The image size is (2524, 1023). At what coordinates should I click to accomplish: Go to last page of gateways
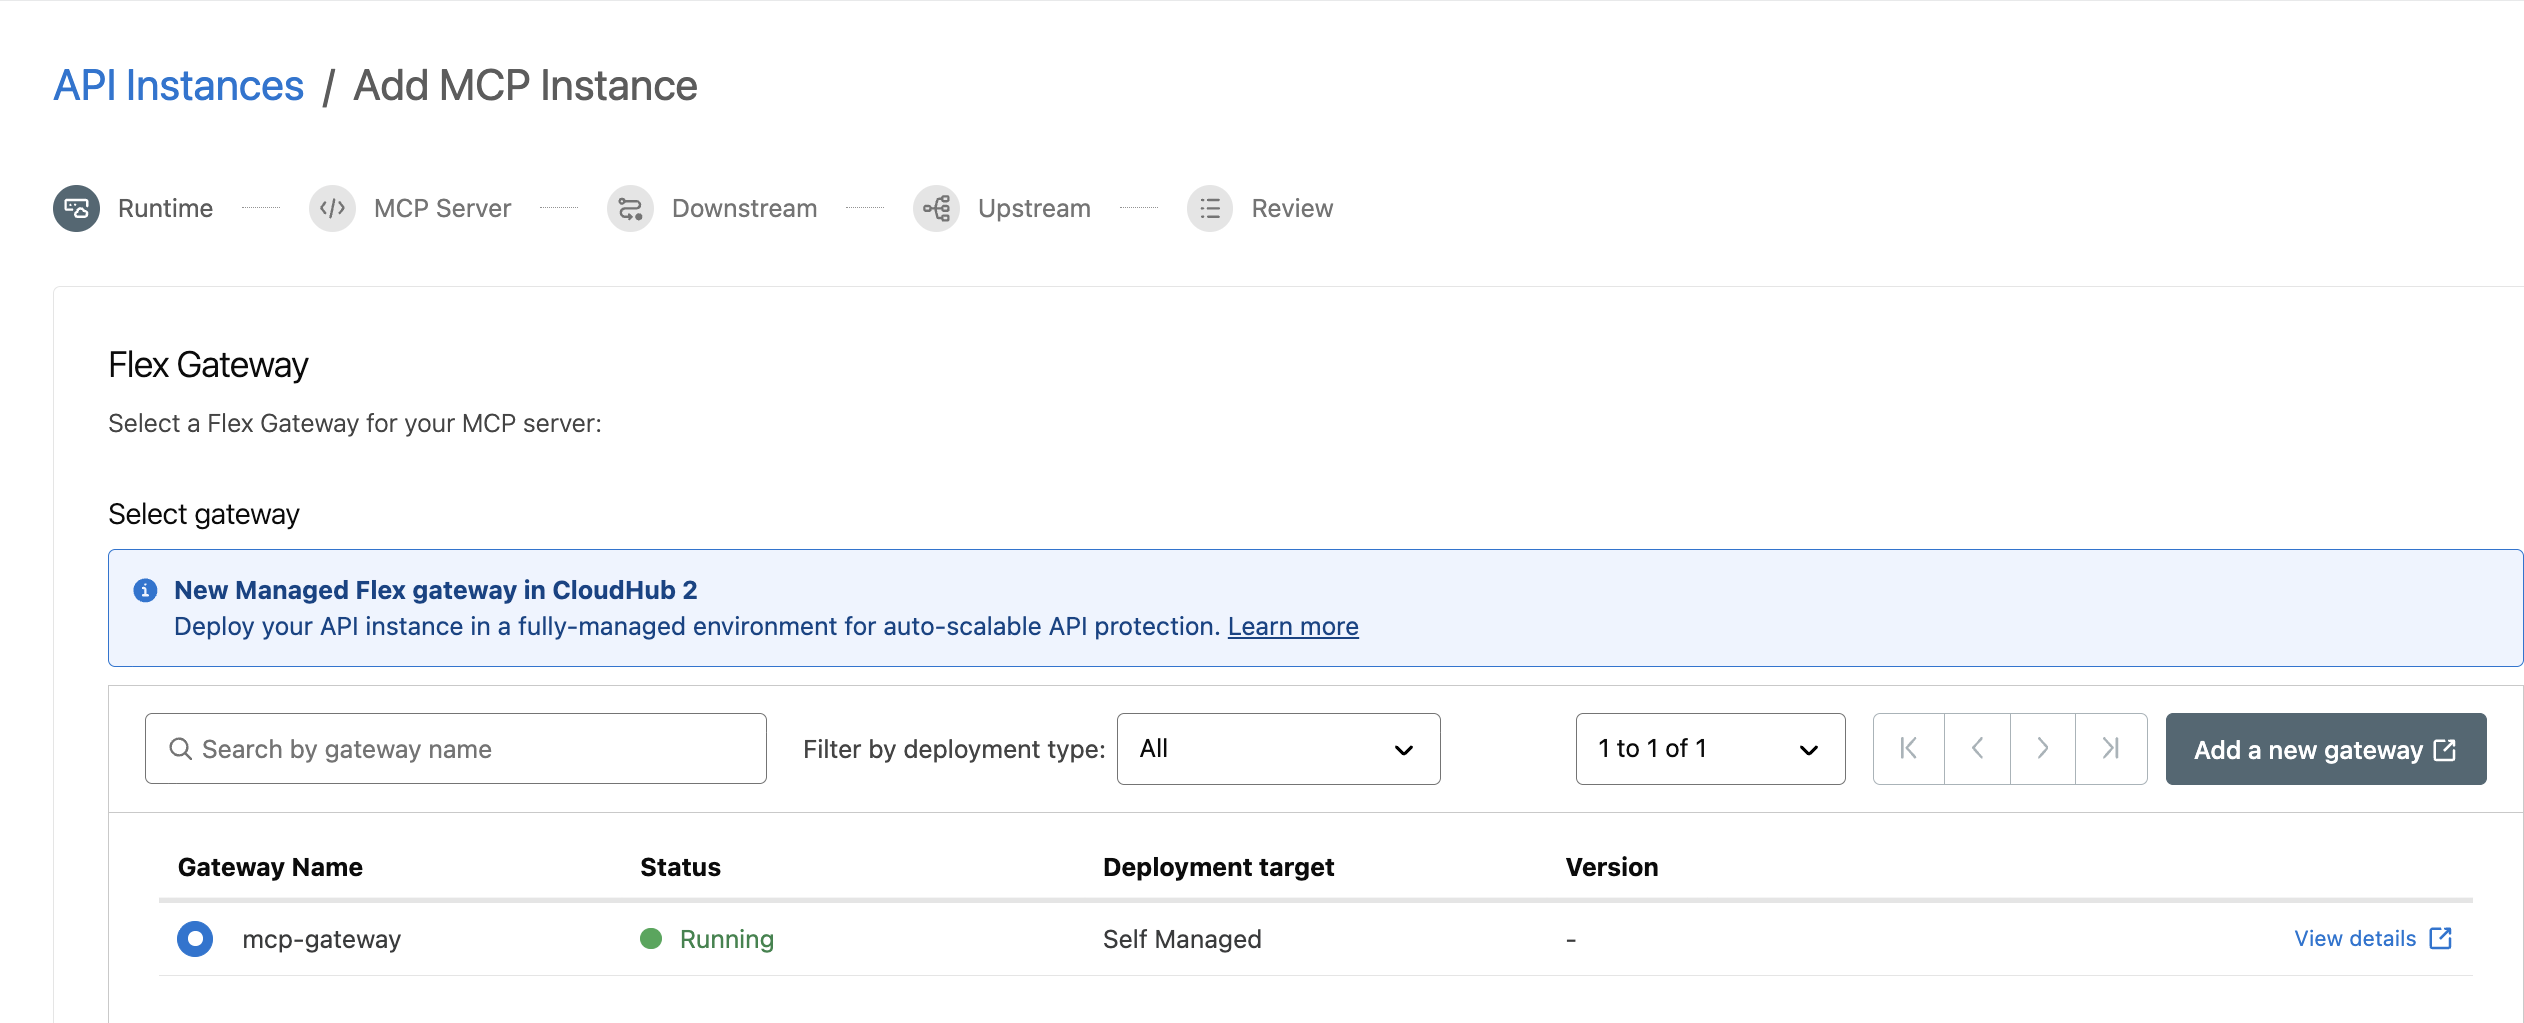[x=2111, y=748]
